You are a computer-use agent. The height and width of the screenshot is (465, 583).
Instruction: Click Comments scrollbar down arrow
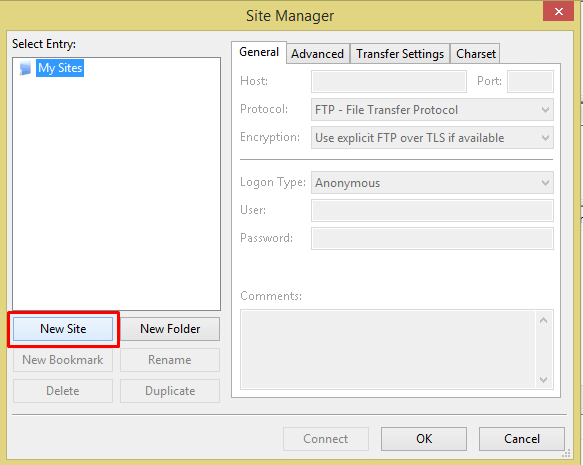(x=544, y=380)
